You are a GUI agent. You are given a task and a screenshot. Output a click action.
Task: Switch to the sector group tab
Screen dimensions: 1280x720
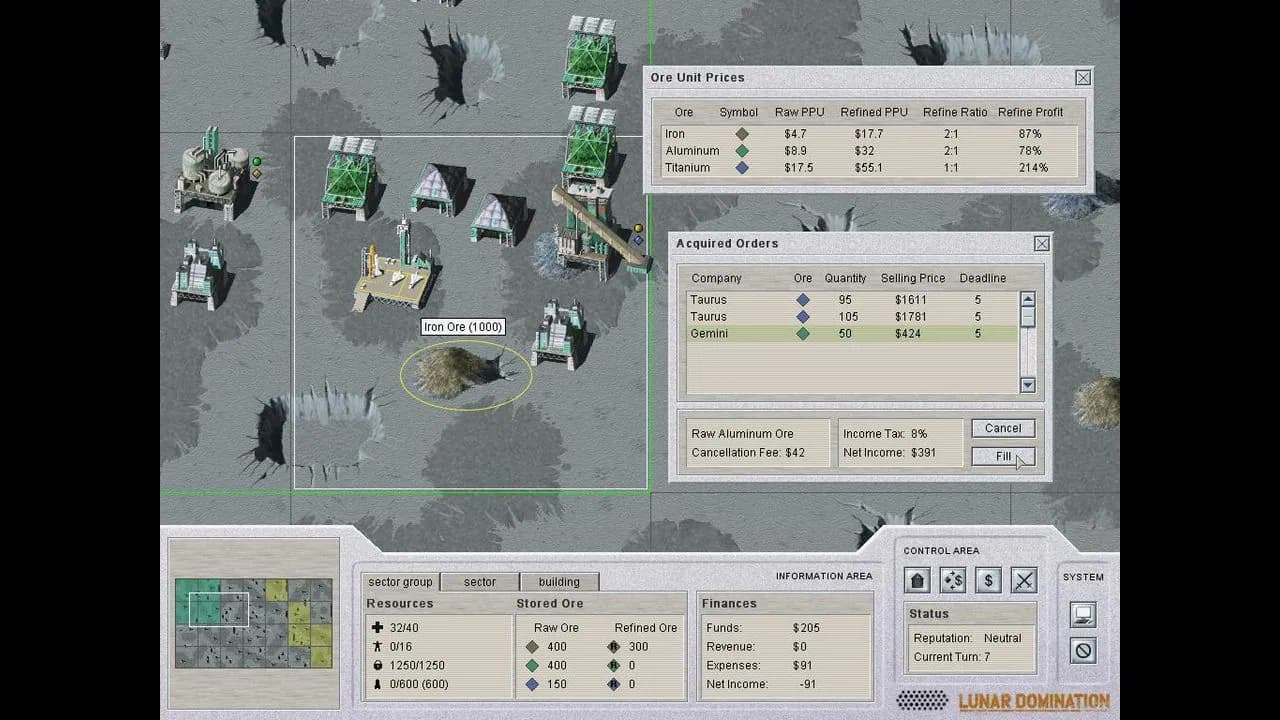pos(400,582)
